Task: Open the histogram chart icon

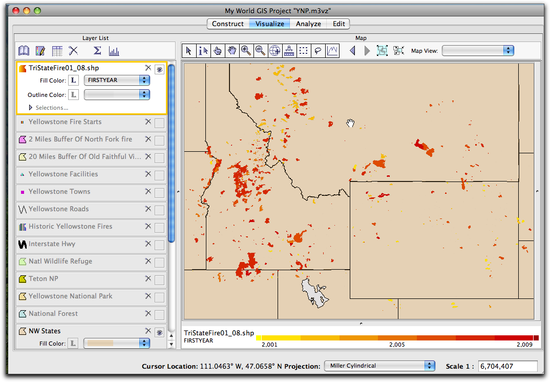Action: (x=114, y=51)
